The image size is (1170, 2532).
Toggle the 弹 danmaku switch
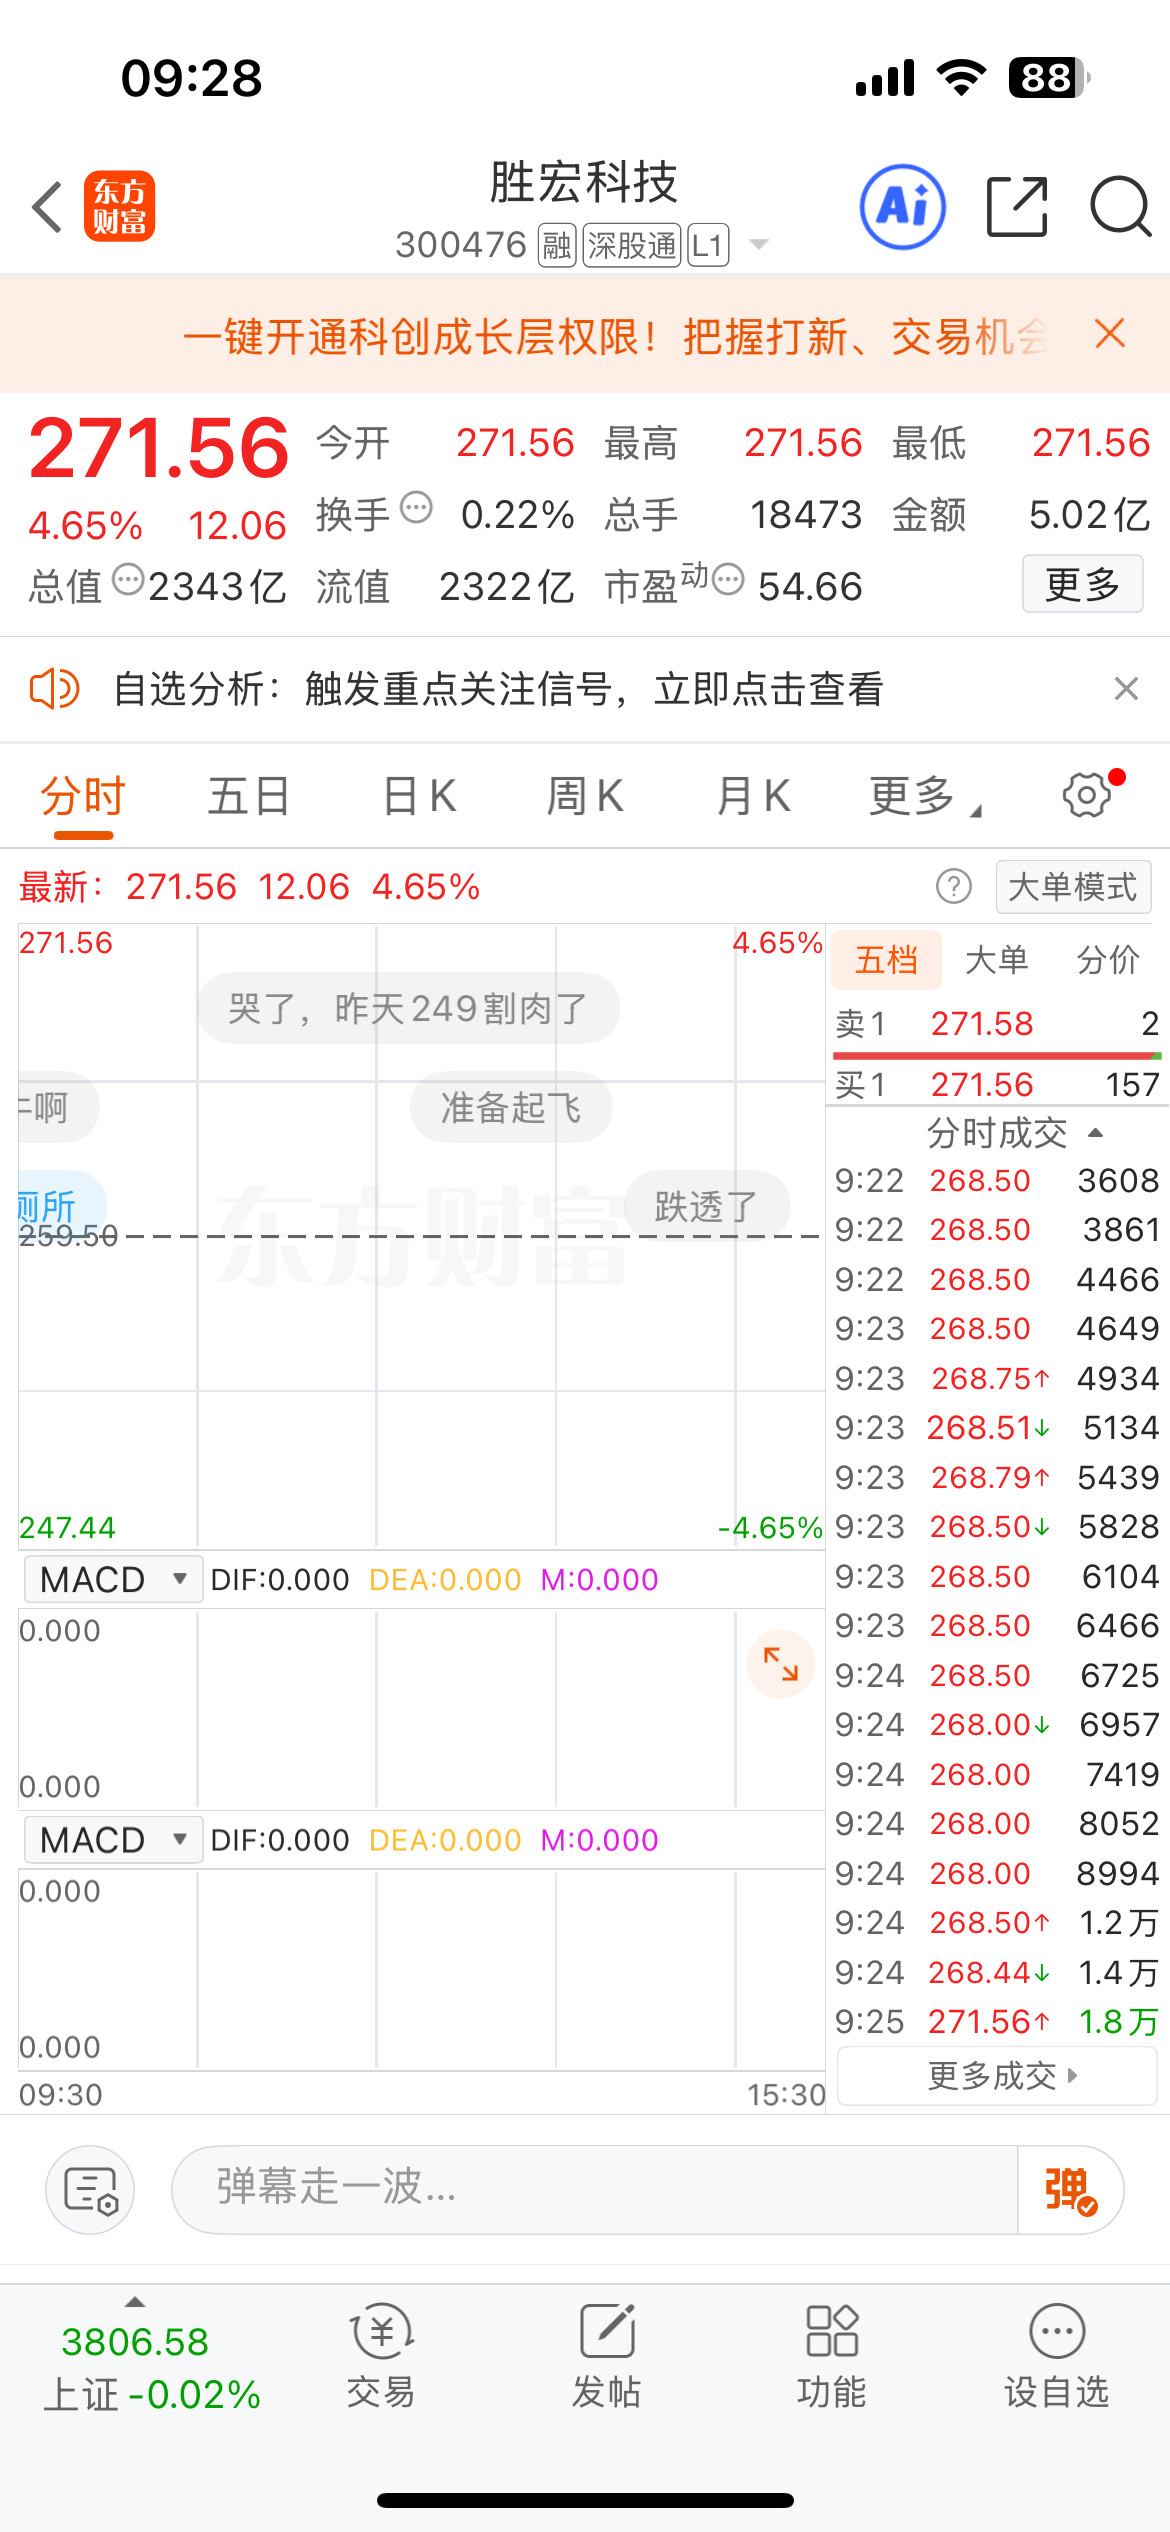1070,2190
